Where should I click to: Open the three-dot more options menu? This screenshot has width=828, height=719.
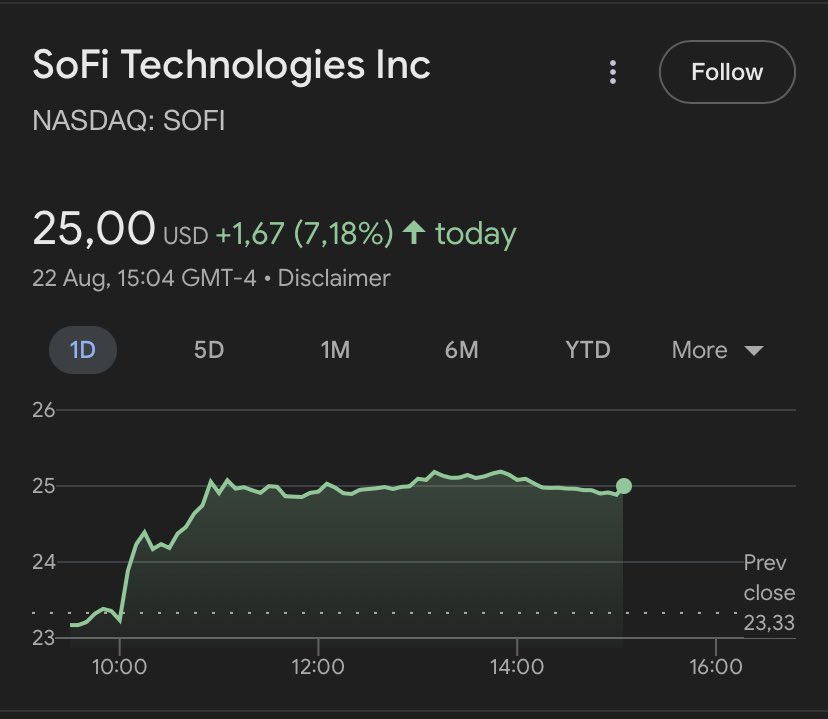coord(613,72)
